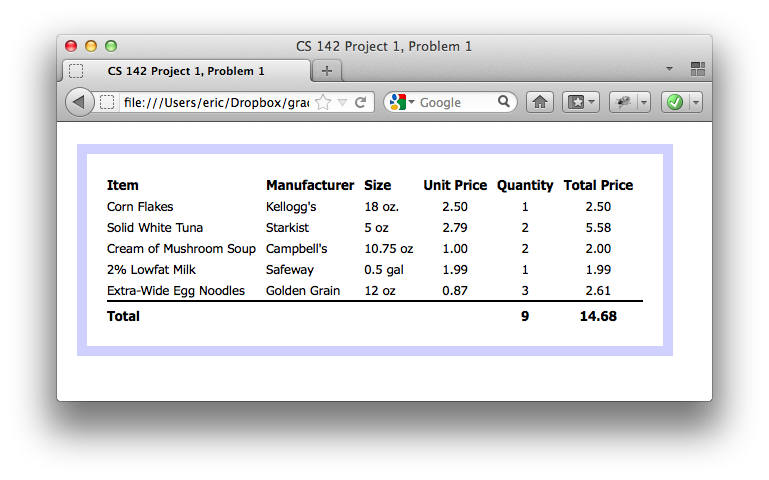This screenshot has height=480, width=769.
Task: Bookmark this page with the star icon
Action: [x=322, y=102]
